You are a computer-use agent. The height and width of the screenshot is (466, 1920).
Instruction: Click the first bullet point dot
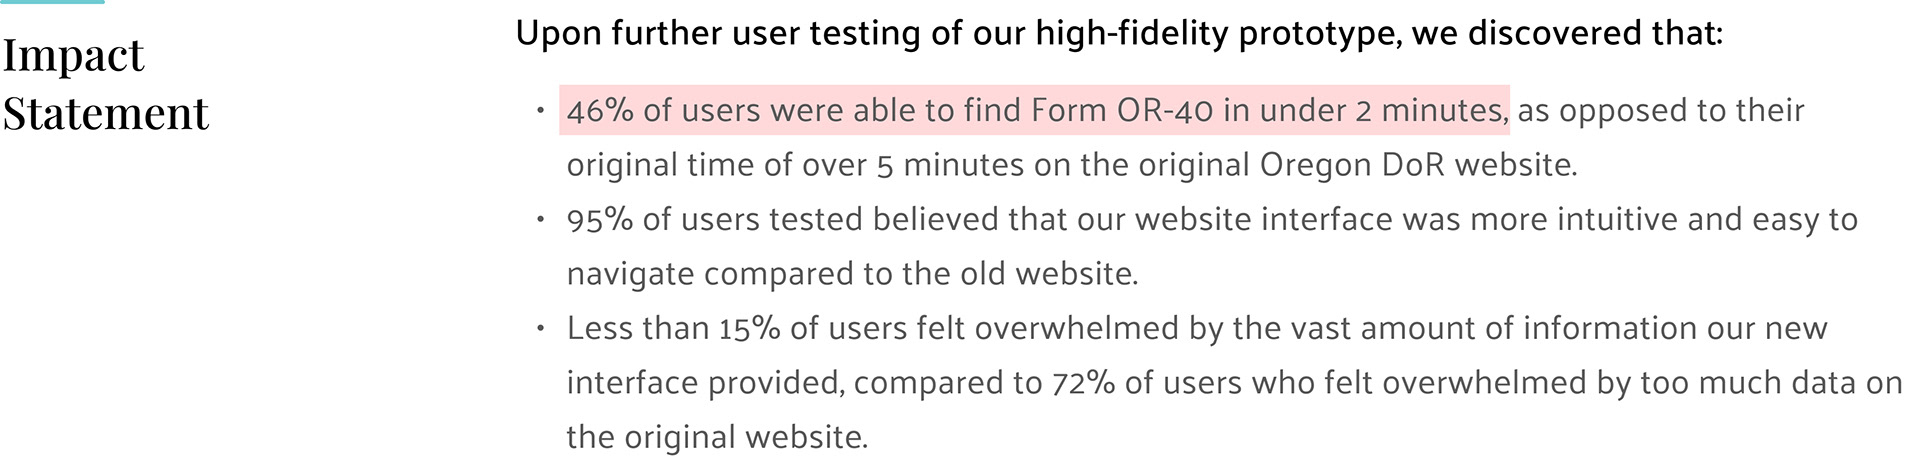[x=540, y=110]
